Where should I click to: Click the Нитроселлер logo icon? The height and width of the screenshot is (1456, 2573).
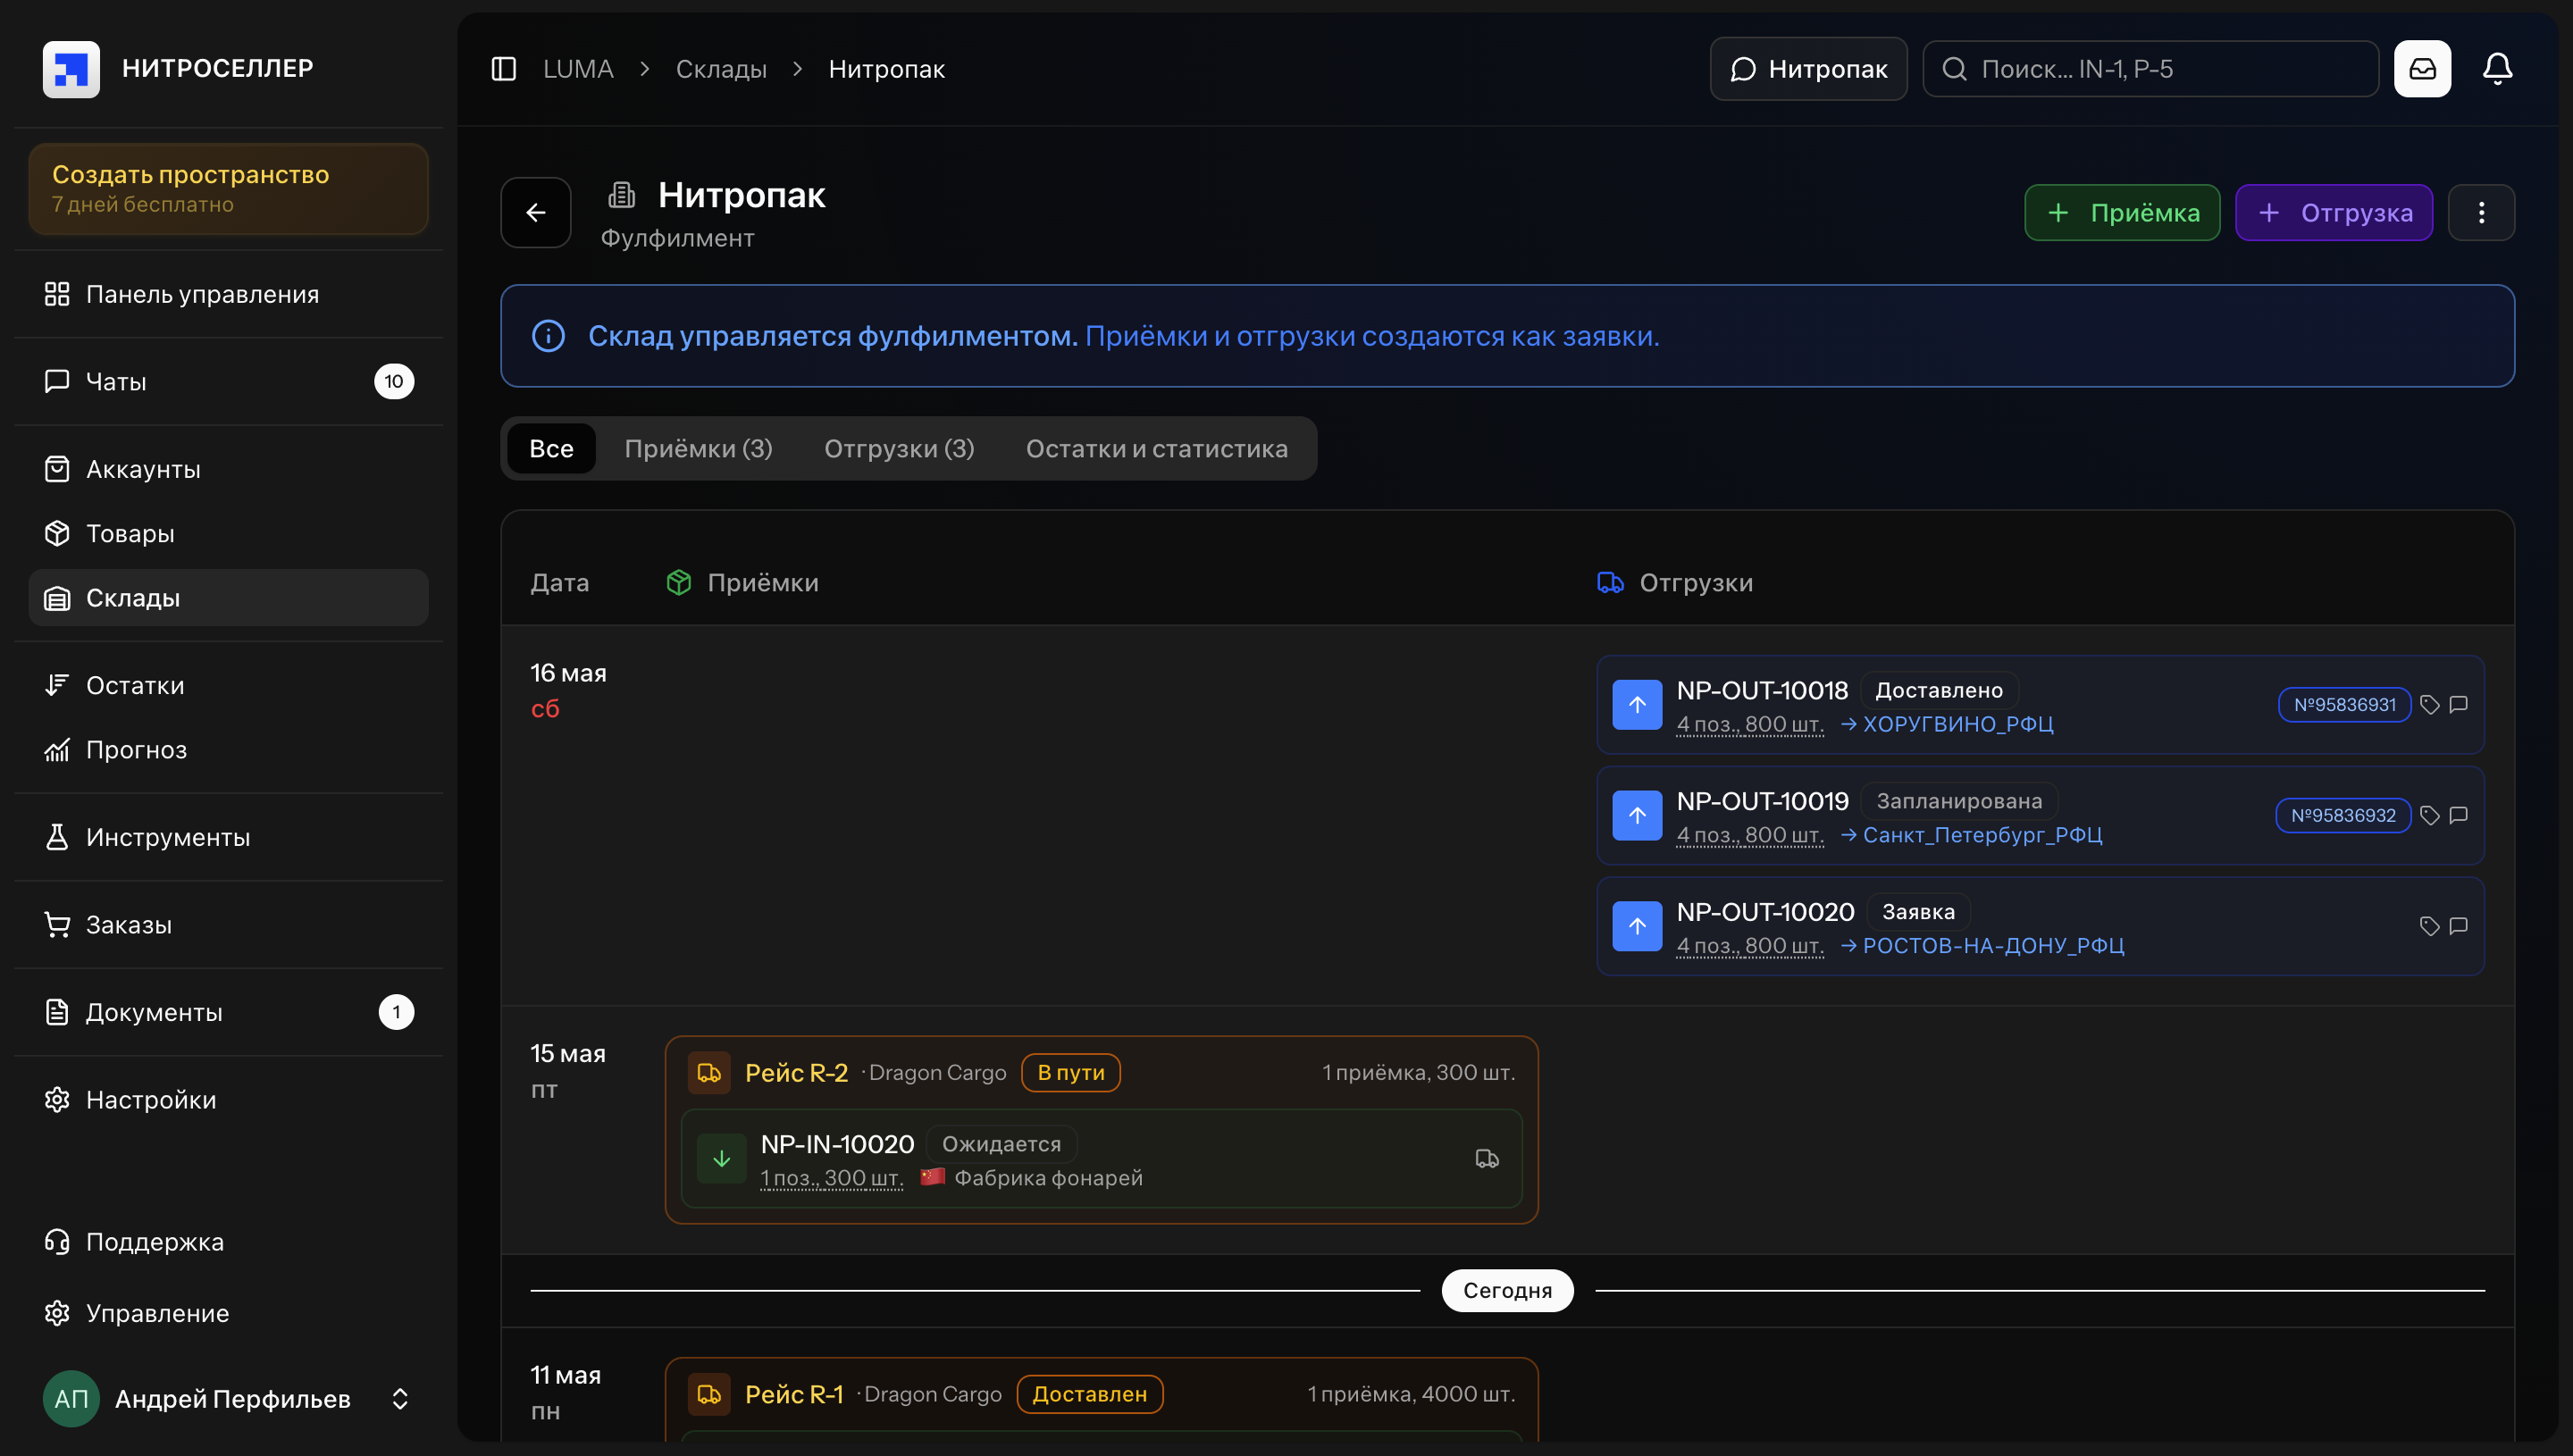point(71,69)
